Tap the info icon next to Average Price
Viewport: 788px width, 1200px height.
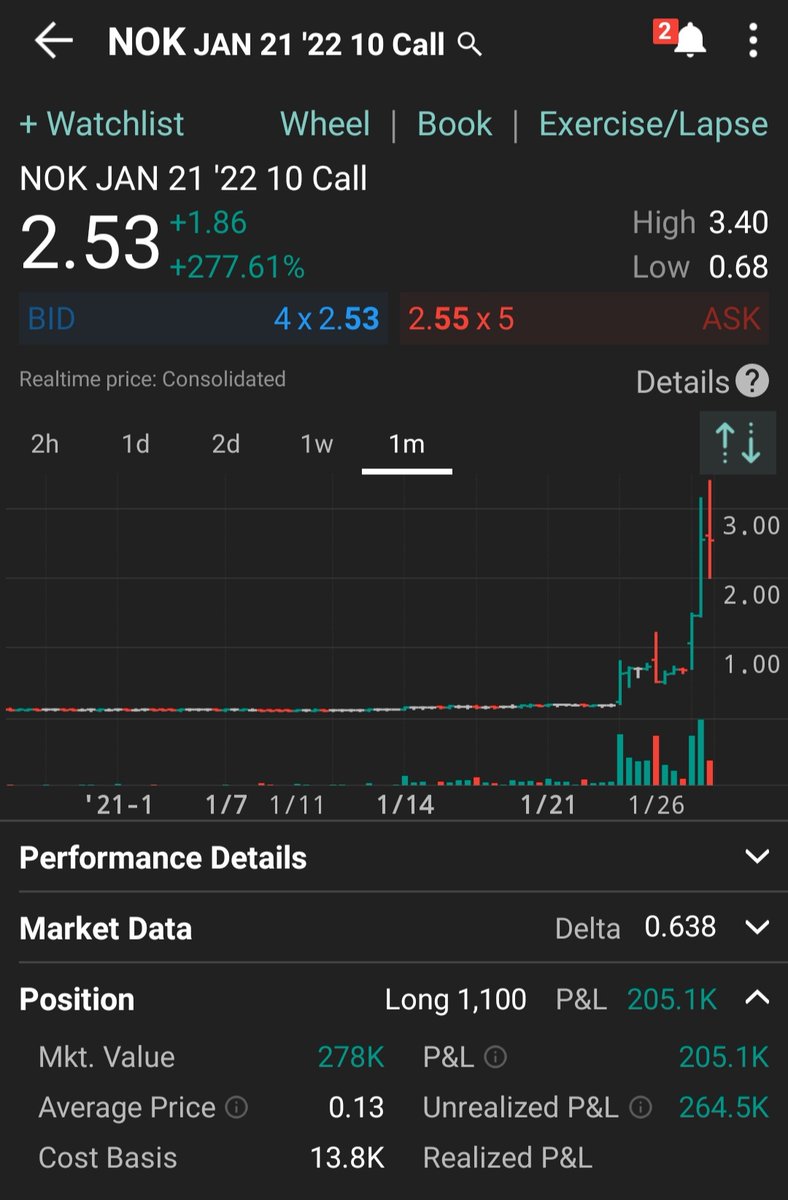[x=237, y=1108]
